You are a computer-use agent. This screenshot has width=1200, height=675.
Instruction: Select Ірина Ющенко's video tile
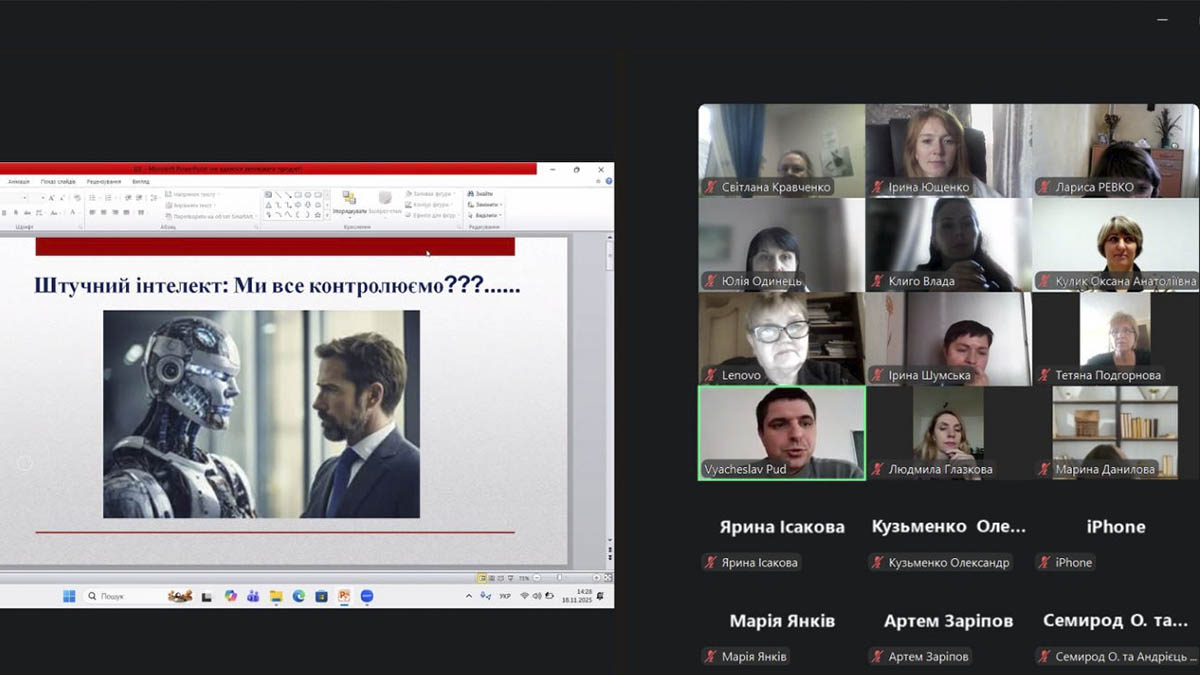coord(948,150)
